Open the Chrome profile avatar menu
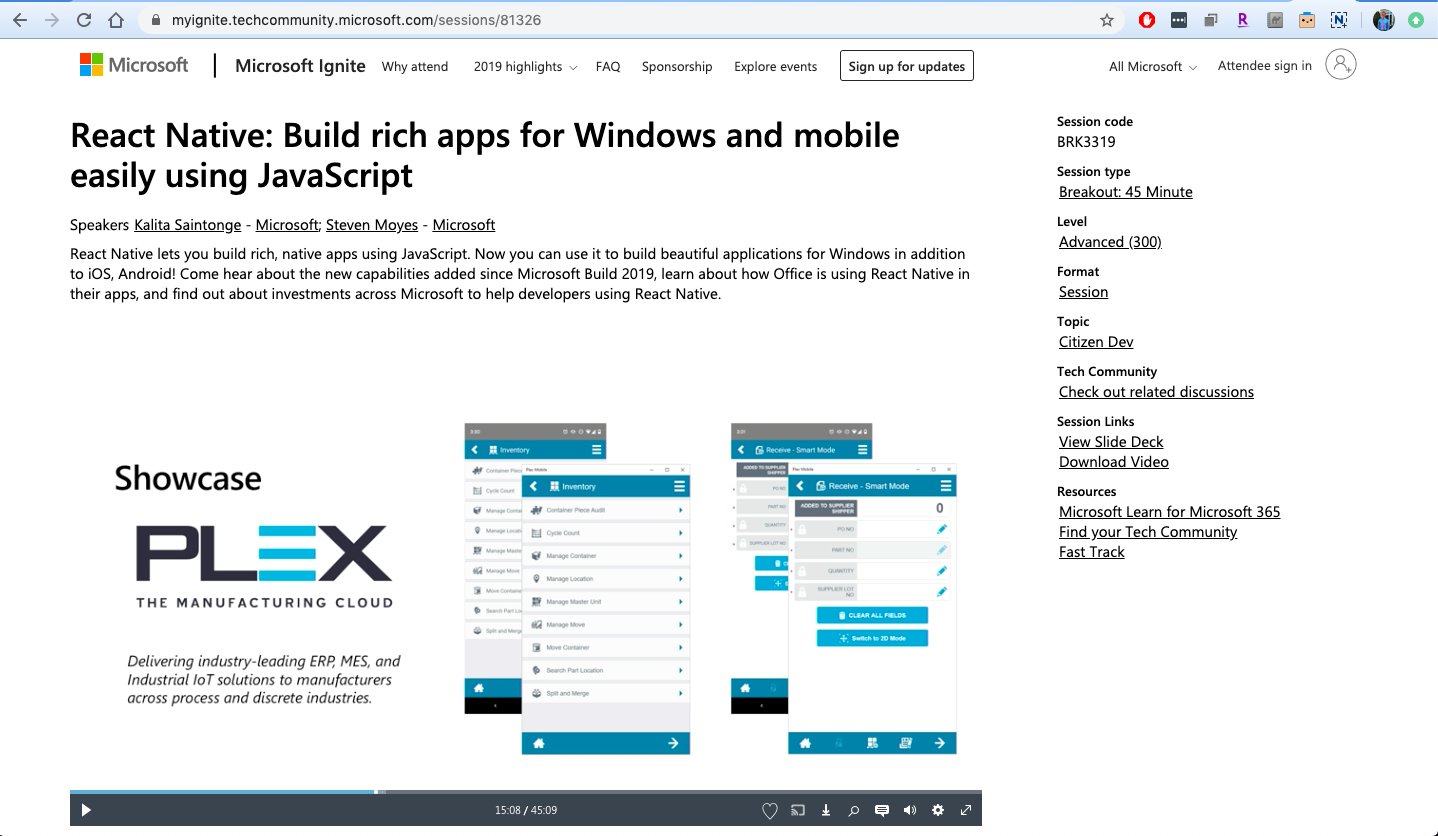Screen dimensions: 1438x836 click(1383, 19)
